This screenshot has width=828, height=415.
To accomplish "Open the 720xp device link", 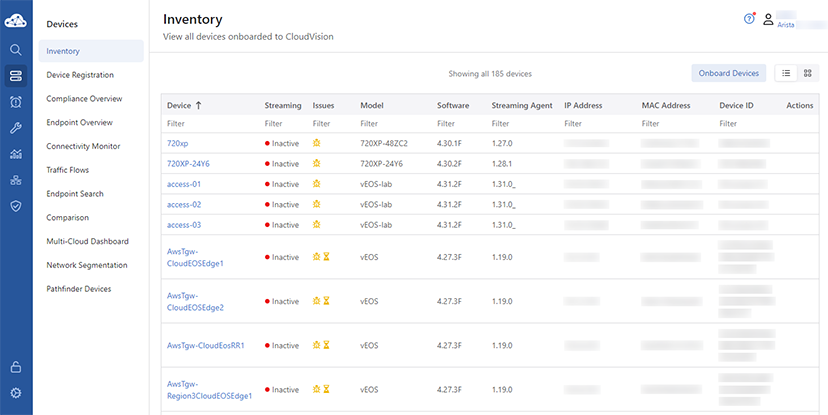I will (x=177, y=144).
